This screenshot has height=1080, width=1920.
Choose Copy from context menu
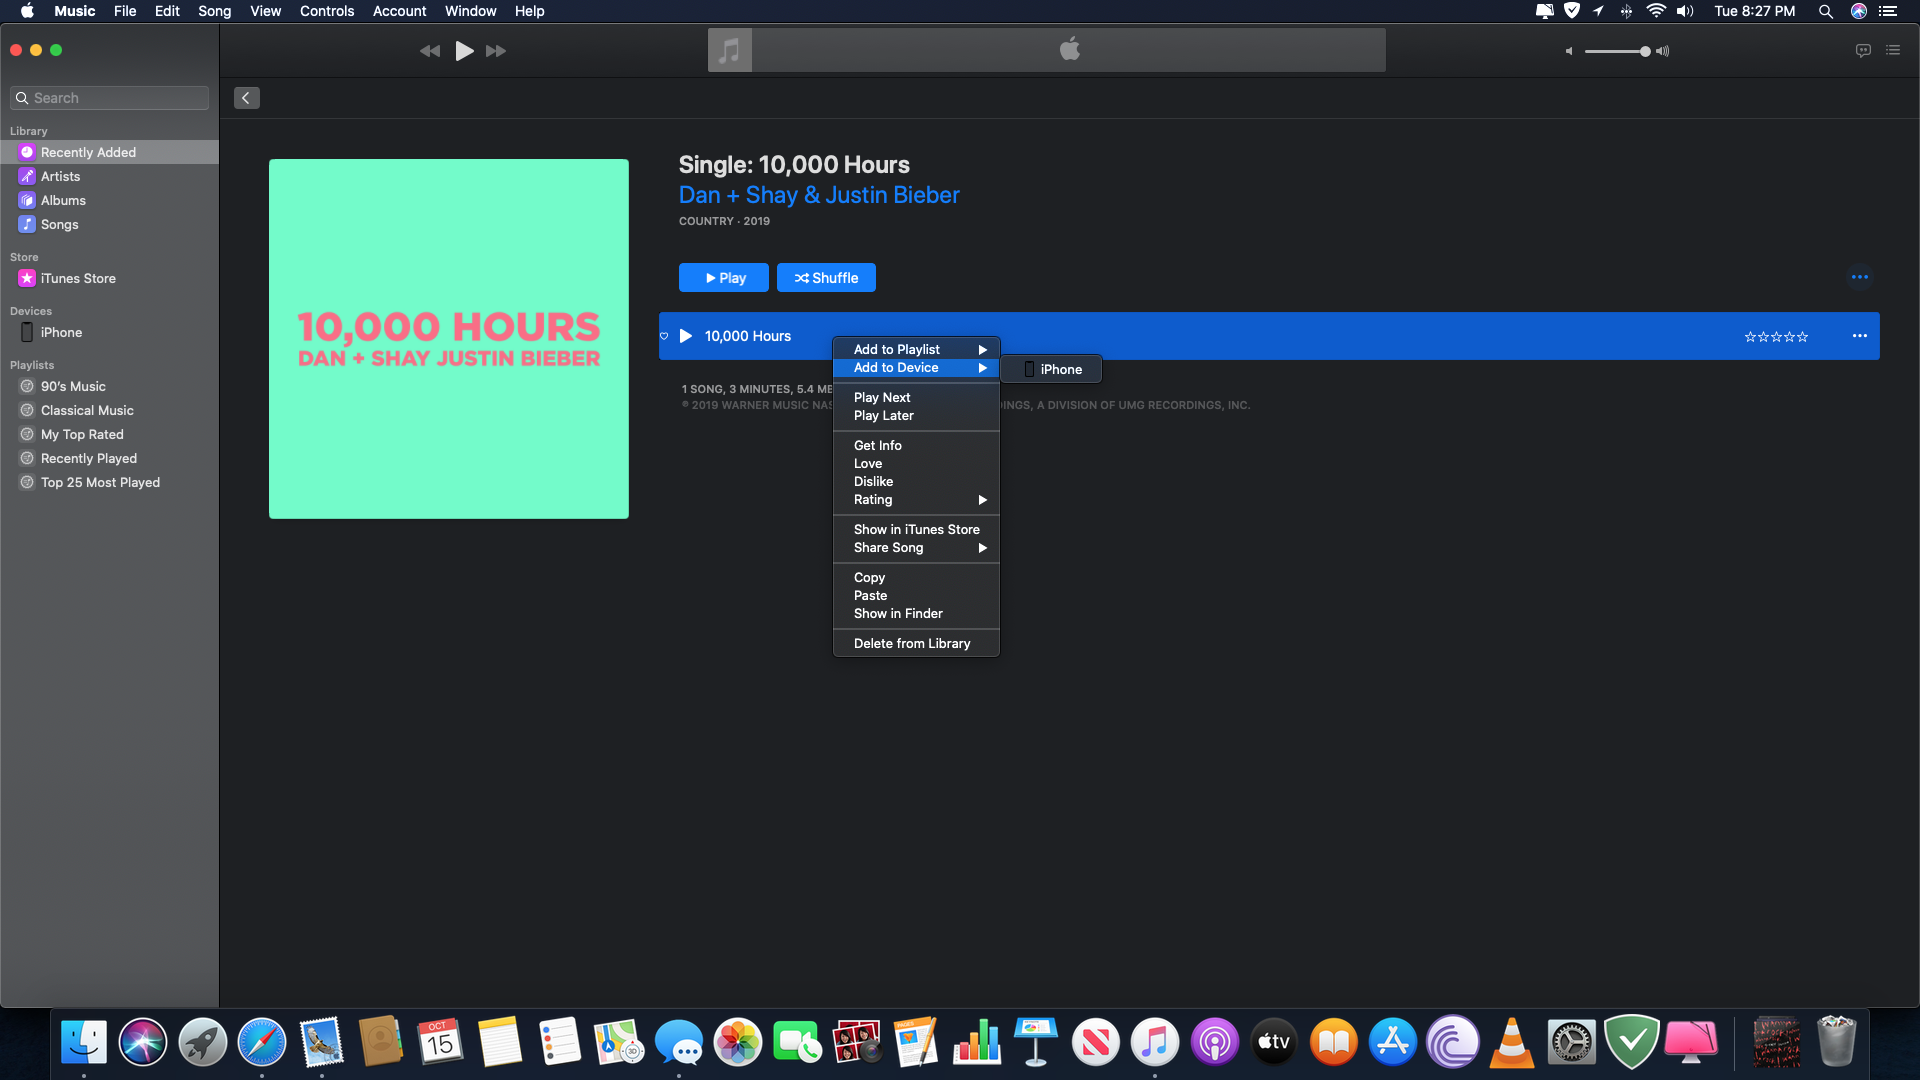point(916,577)
